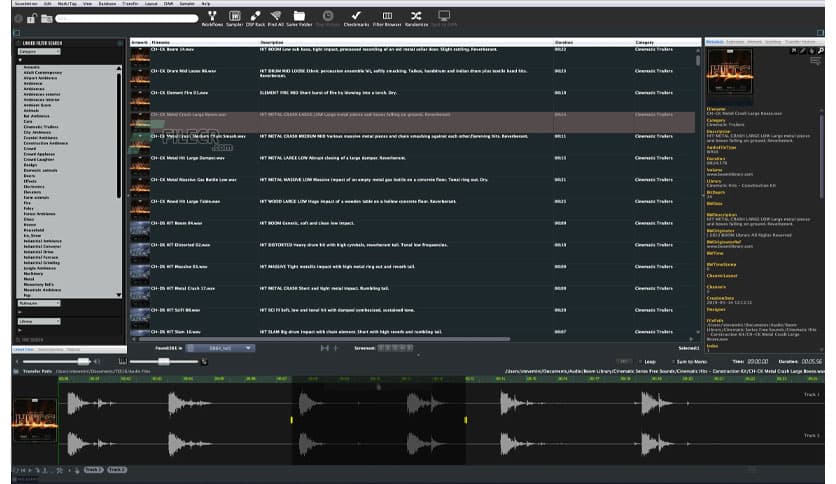Toggle the lock icon in the top toolbar
Image resolution: width=836 pixels, height=484 pixels.
[x=31, y=19]
